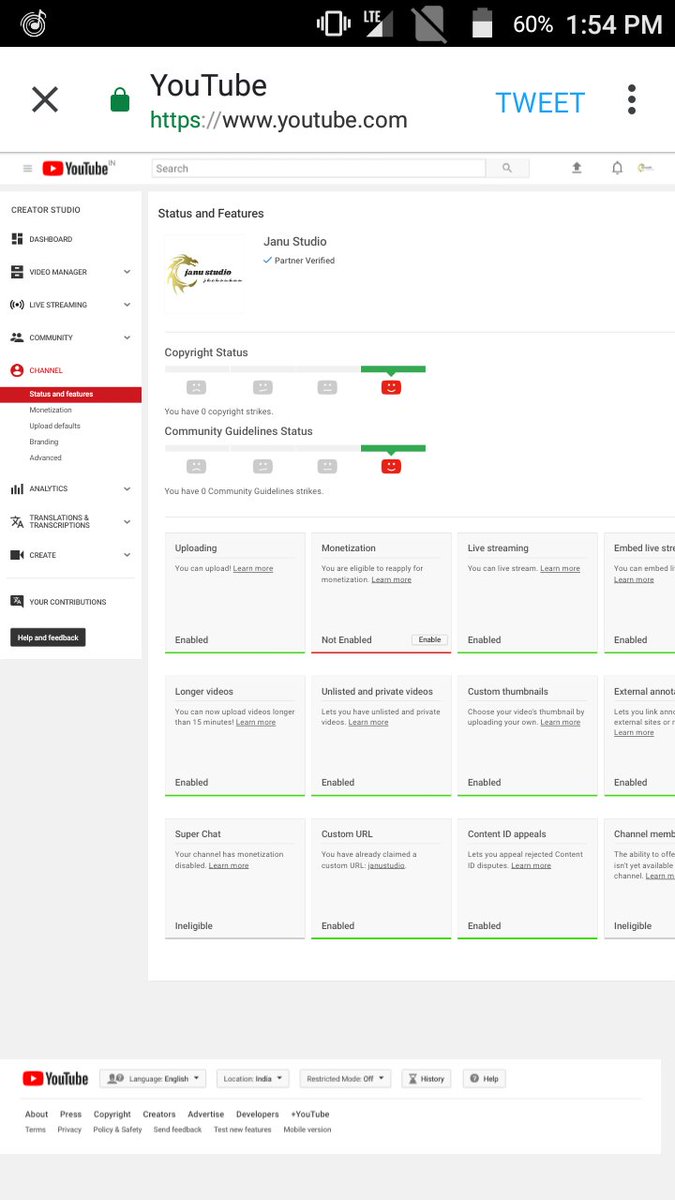
Task: Expand the Analytics section chevron
Action: click(x=127, y=489)
